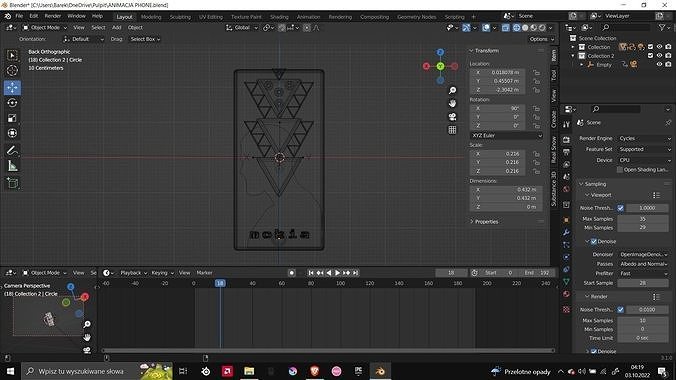Click the current frame marker 18 in timeline
This screenshot has height=380, width=676.
coord(220,283)
